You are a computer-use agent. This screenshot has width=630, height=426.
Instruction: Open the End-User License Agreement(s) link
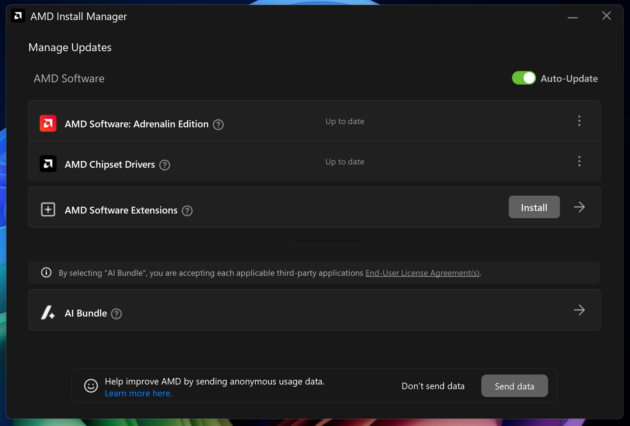click(x=422, y=272)
